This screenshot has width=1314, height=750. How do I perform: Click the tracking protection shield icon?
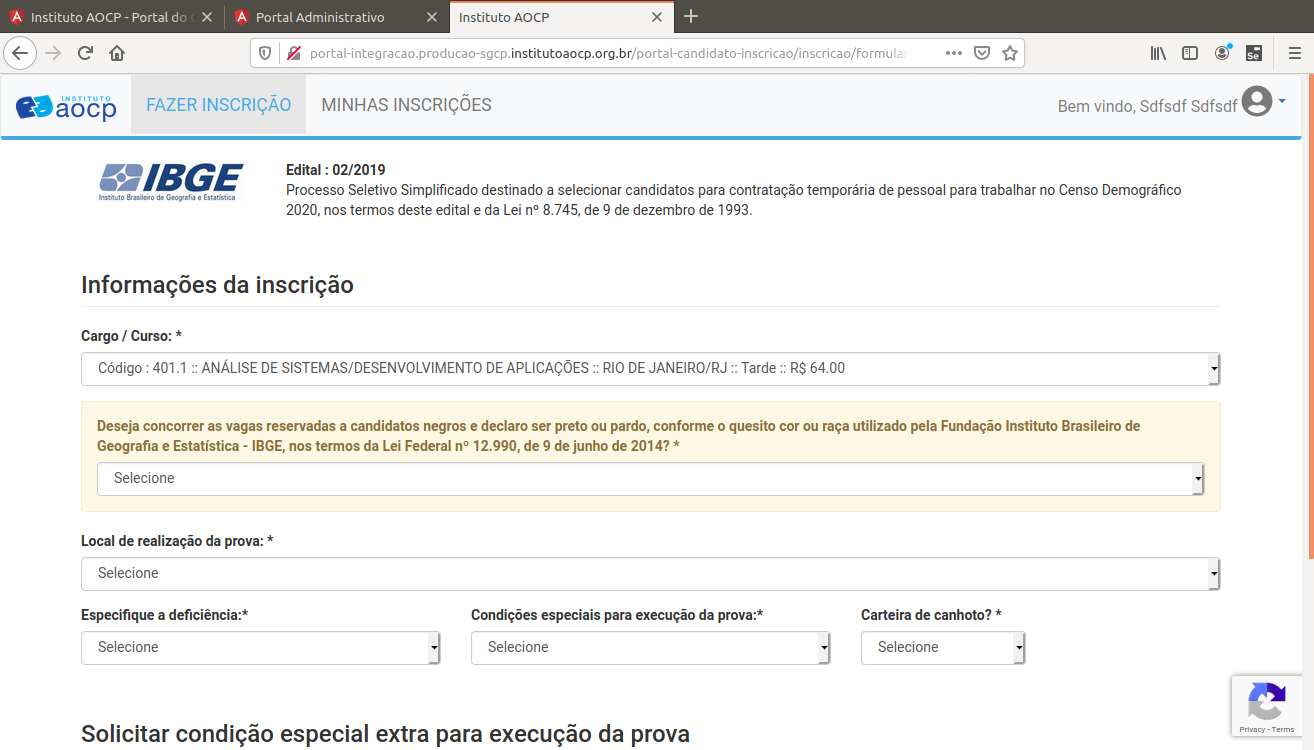click(265, 53)
